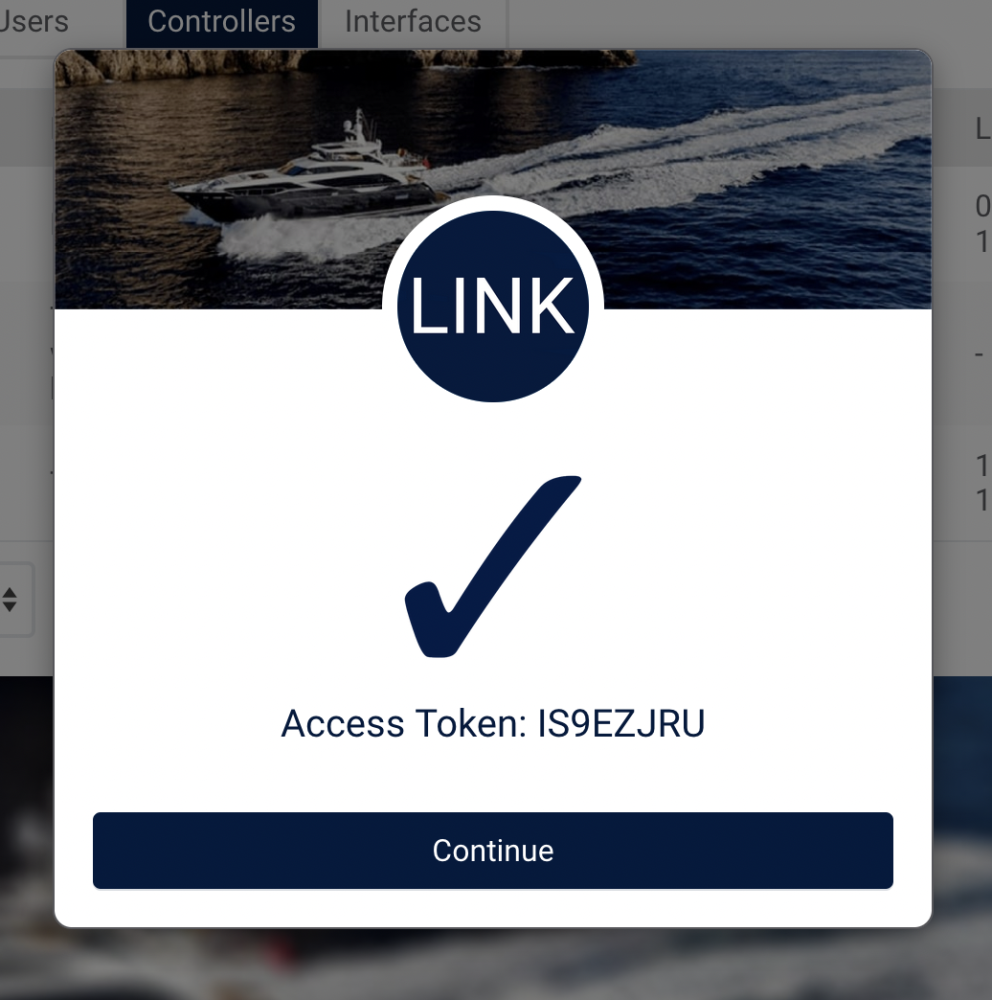Click the open blue sea in the banner

tap(766, 255)
